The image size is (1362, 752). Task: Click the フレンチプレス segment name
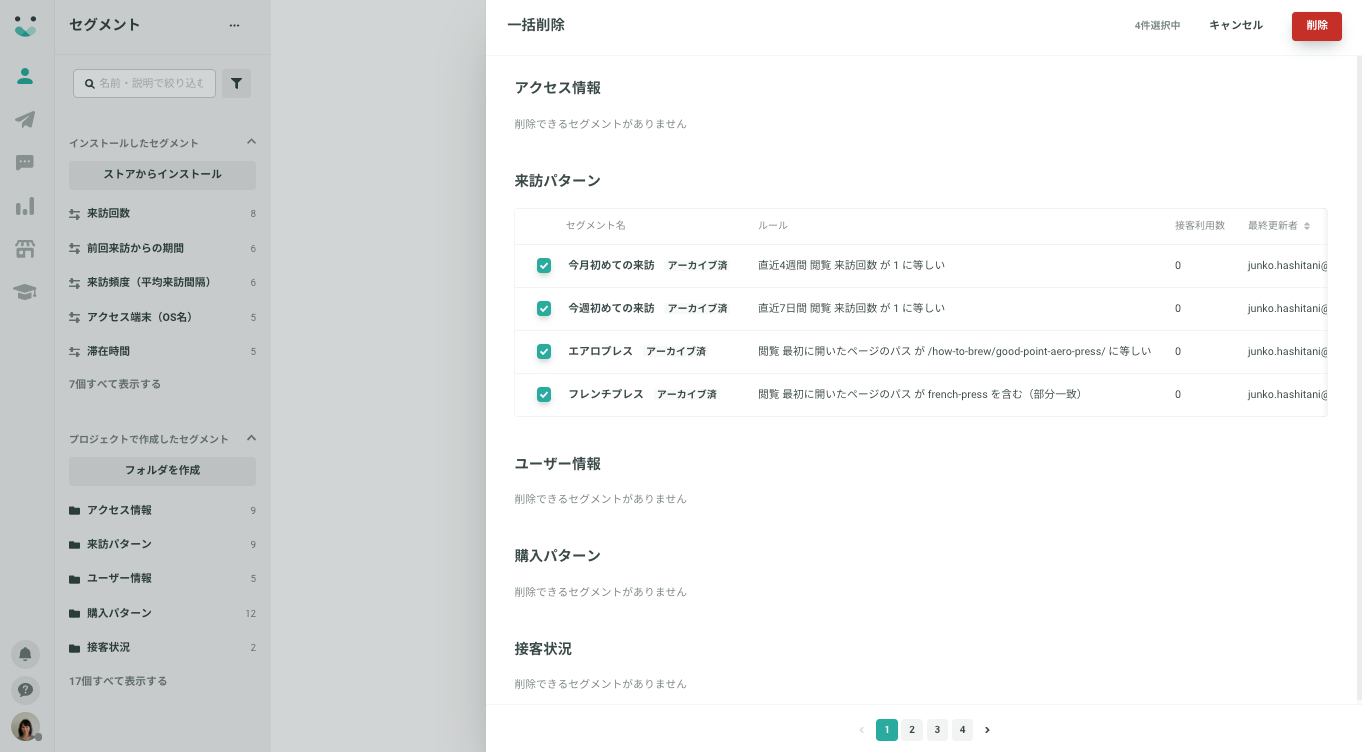606,395
